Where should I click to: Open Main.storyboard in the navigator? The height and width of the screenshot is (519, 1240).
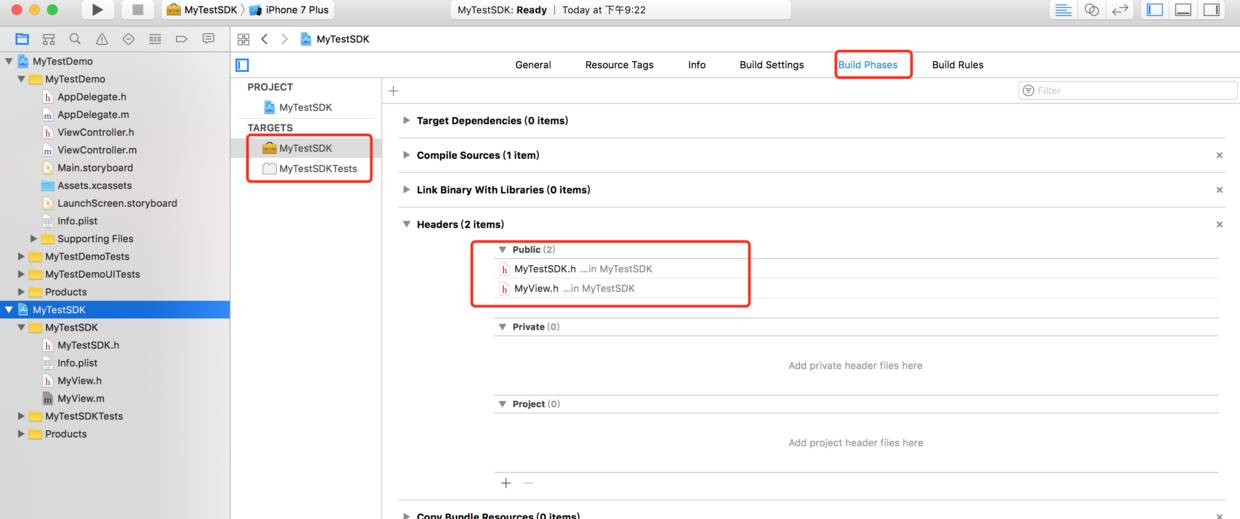pos(95,168)
